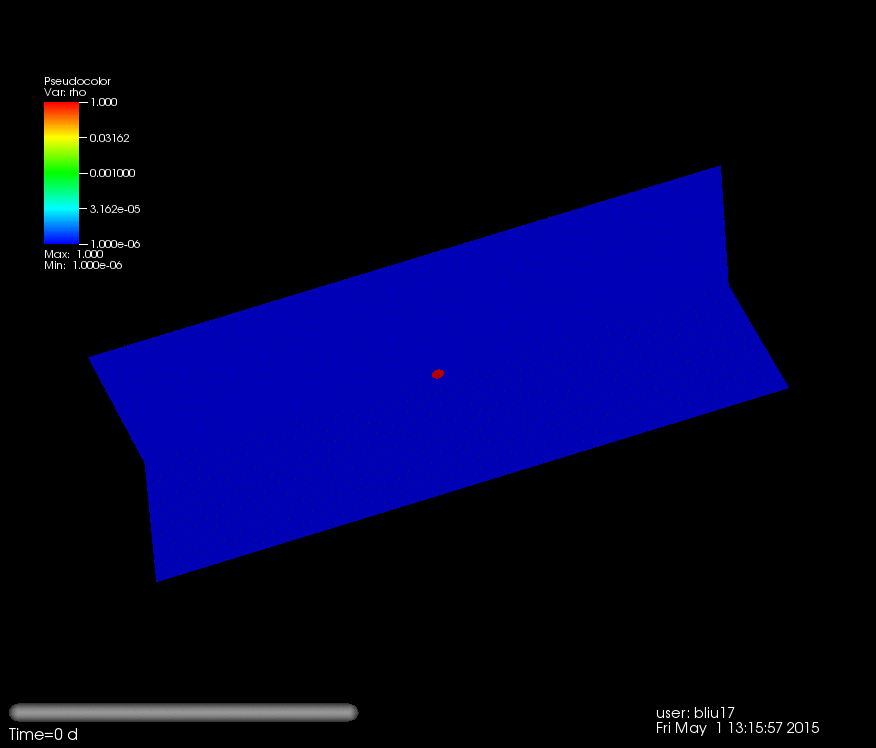The height and width of the screenshot is (748, 876).
Task: Click the 'Fri May 1 13:15:57 2015' timestamp
Action: click(x=737, y=728)
